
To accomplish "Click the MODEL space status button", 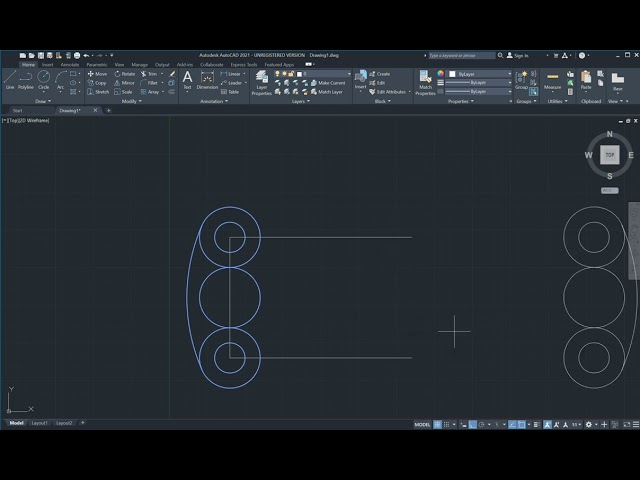I will (x=422, y=424).
